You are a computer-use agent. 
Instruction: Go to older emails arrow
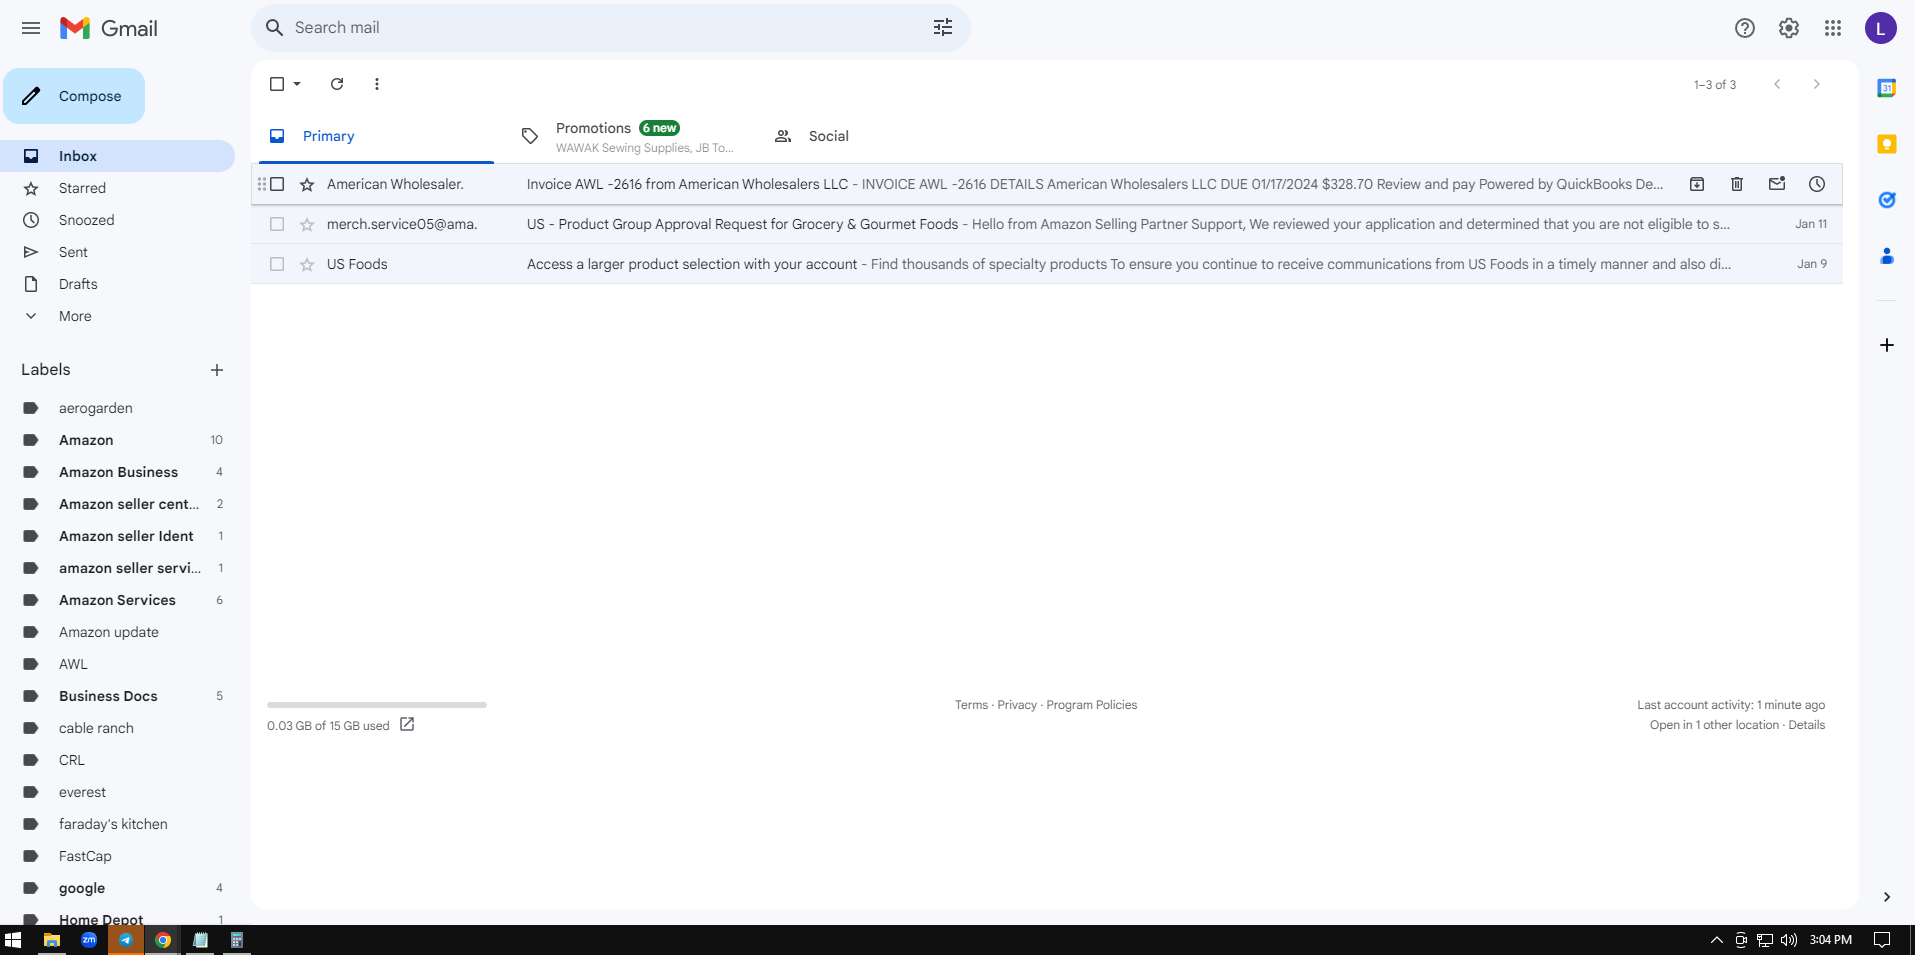1817,84
